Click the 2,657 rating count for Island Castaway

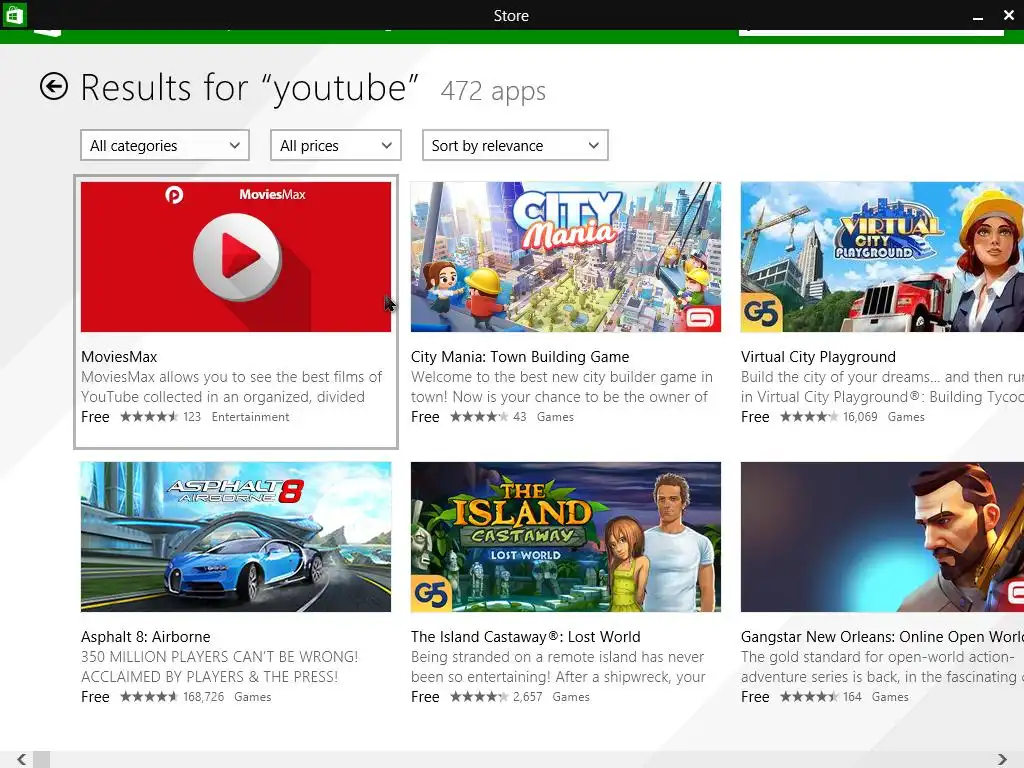[528, 697]
